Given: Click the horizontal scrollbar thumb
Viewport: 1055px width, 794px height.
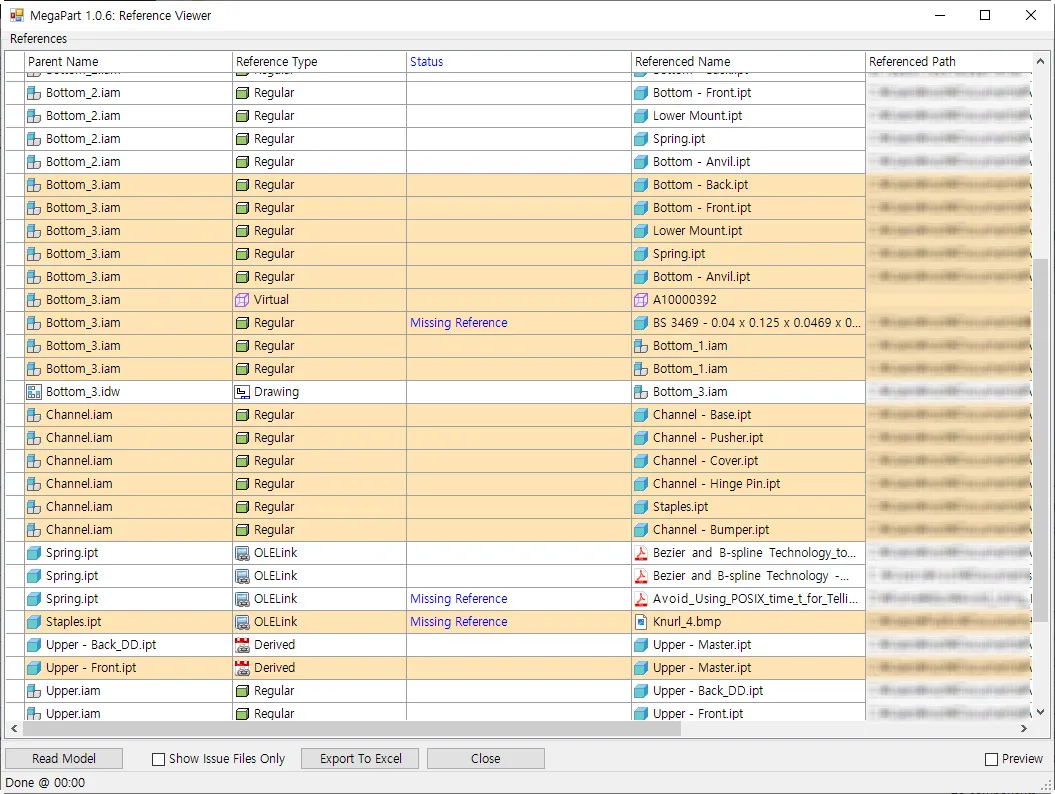Looking at the screenshot, I should click(x=352, y=729).
